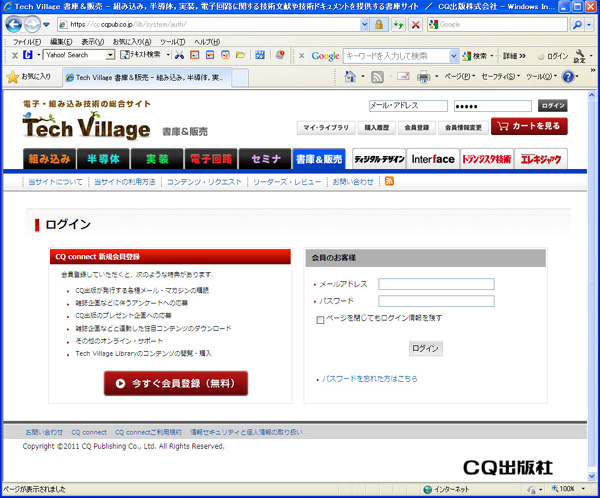600x498 pixels.
Task: Click the security lock icon in address bar
Action: 379,24
